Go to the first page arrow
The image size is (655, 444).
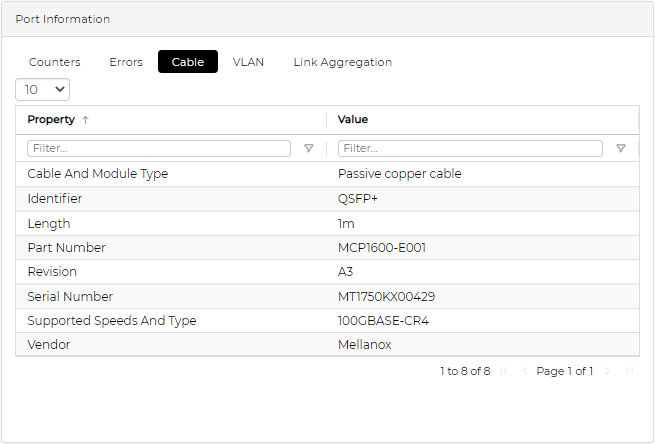click(504, 371)
